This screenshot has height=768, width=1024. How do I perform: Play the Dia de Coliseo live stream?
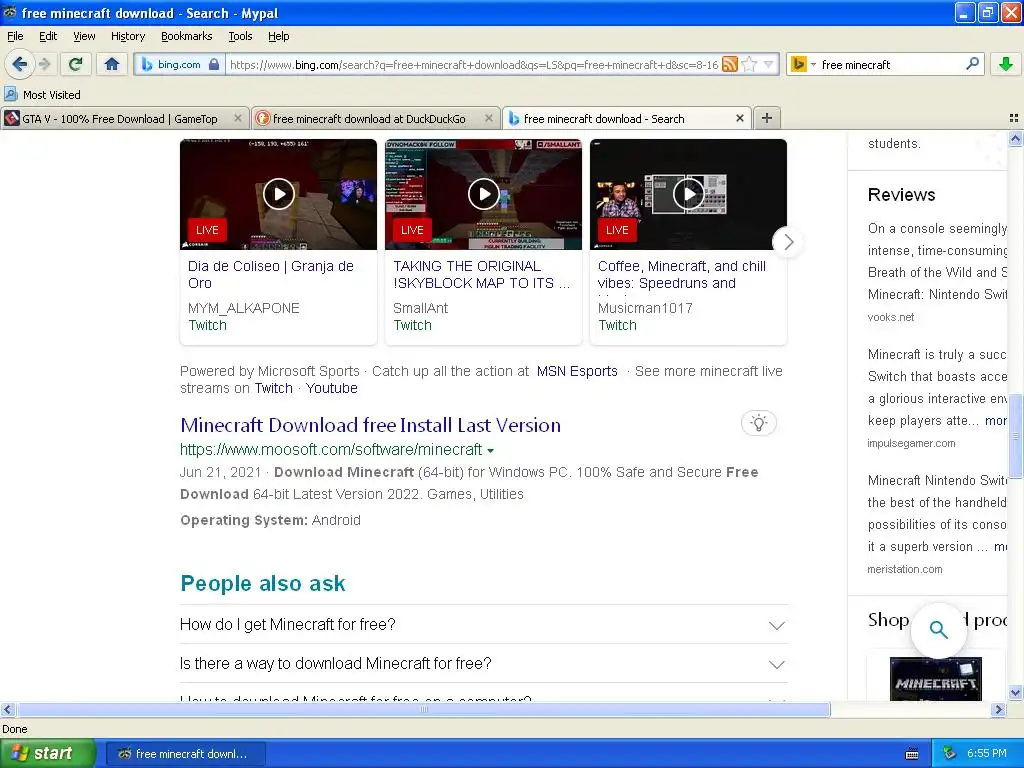[279, 194]
